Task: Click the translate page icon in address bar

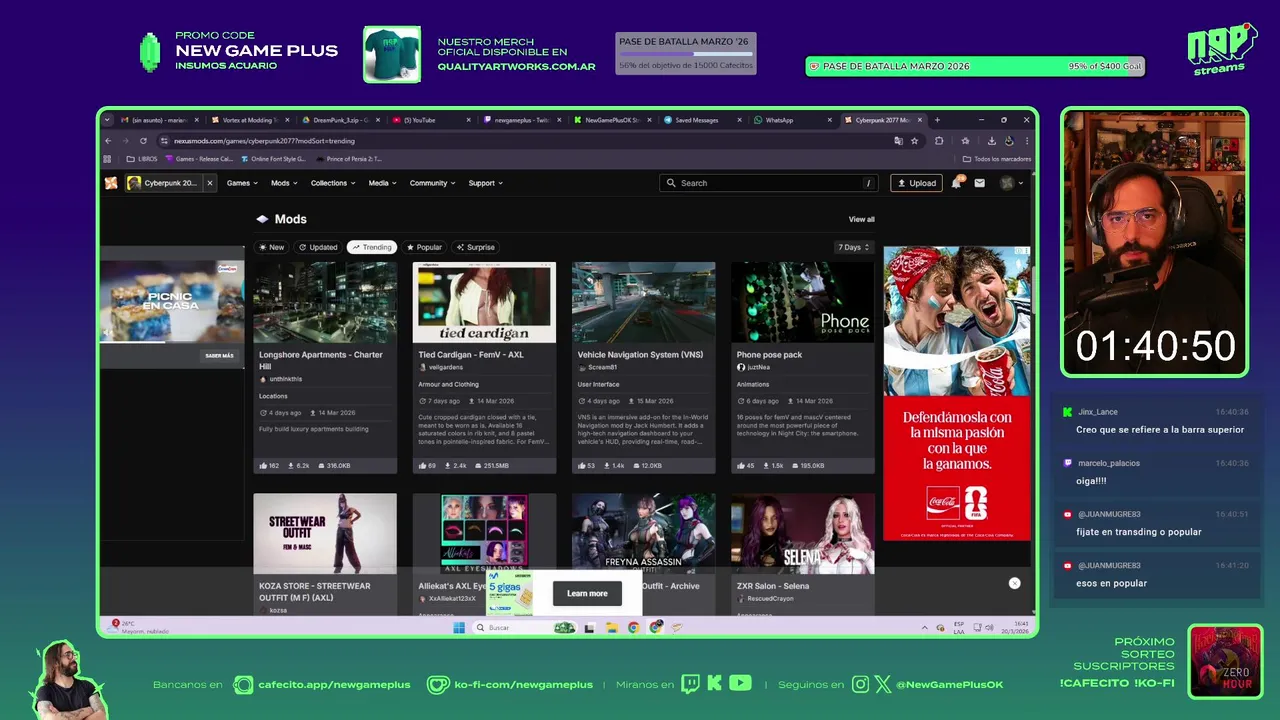Action: pos(898,141)
